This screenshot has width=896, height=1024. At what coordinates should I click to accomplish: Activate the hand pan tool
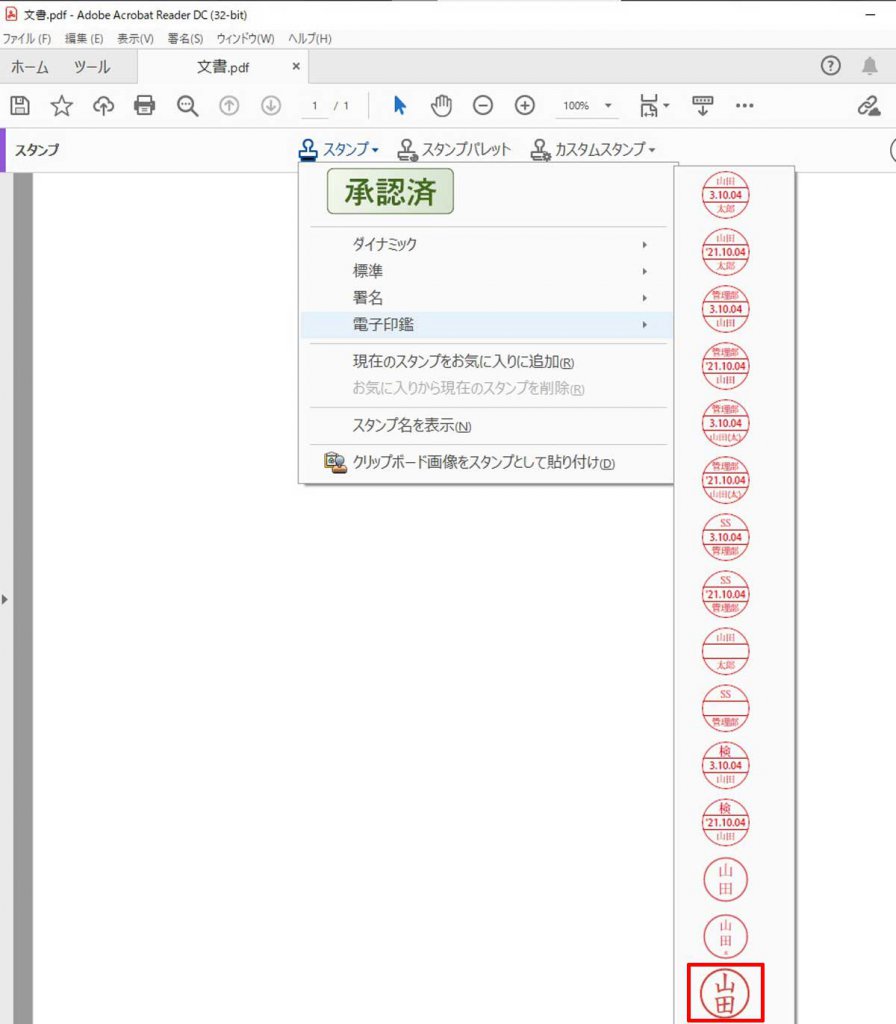coord(441,105)
